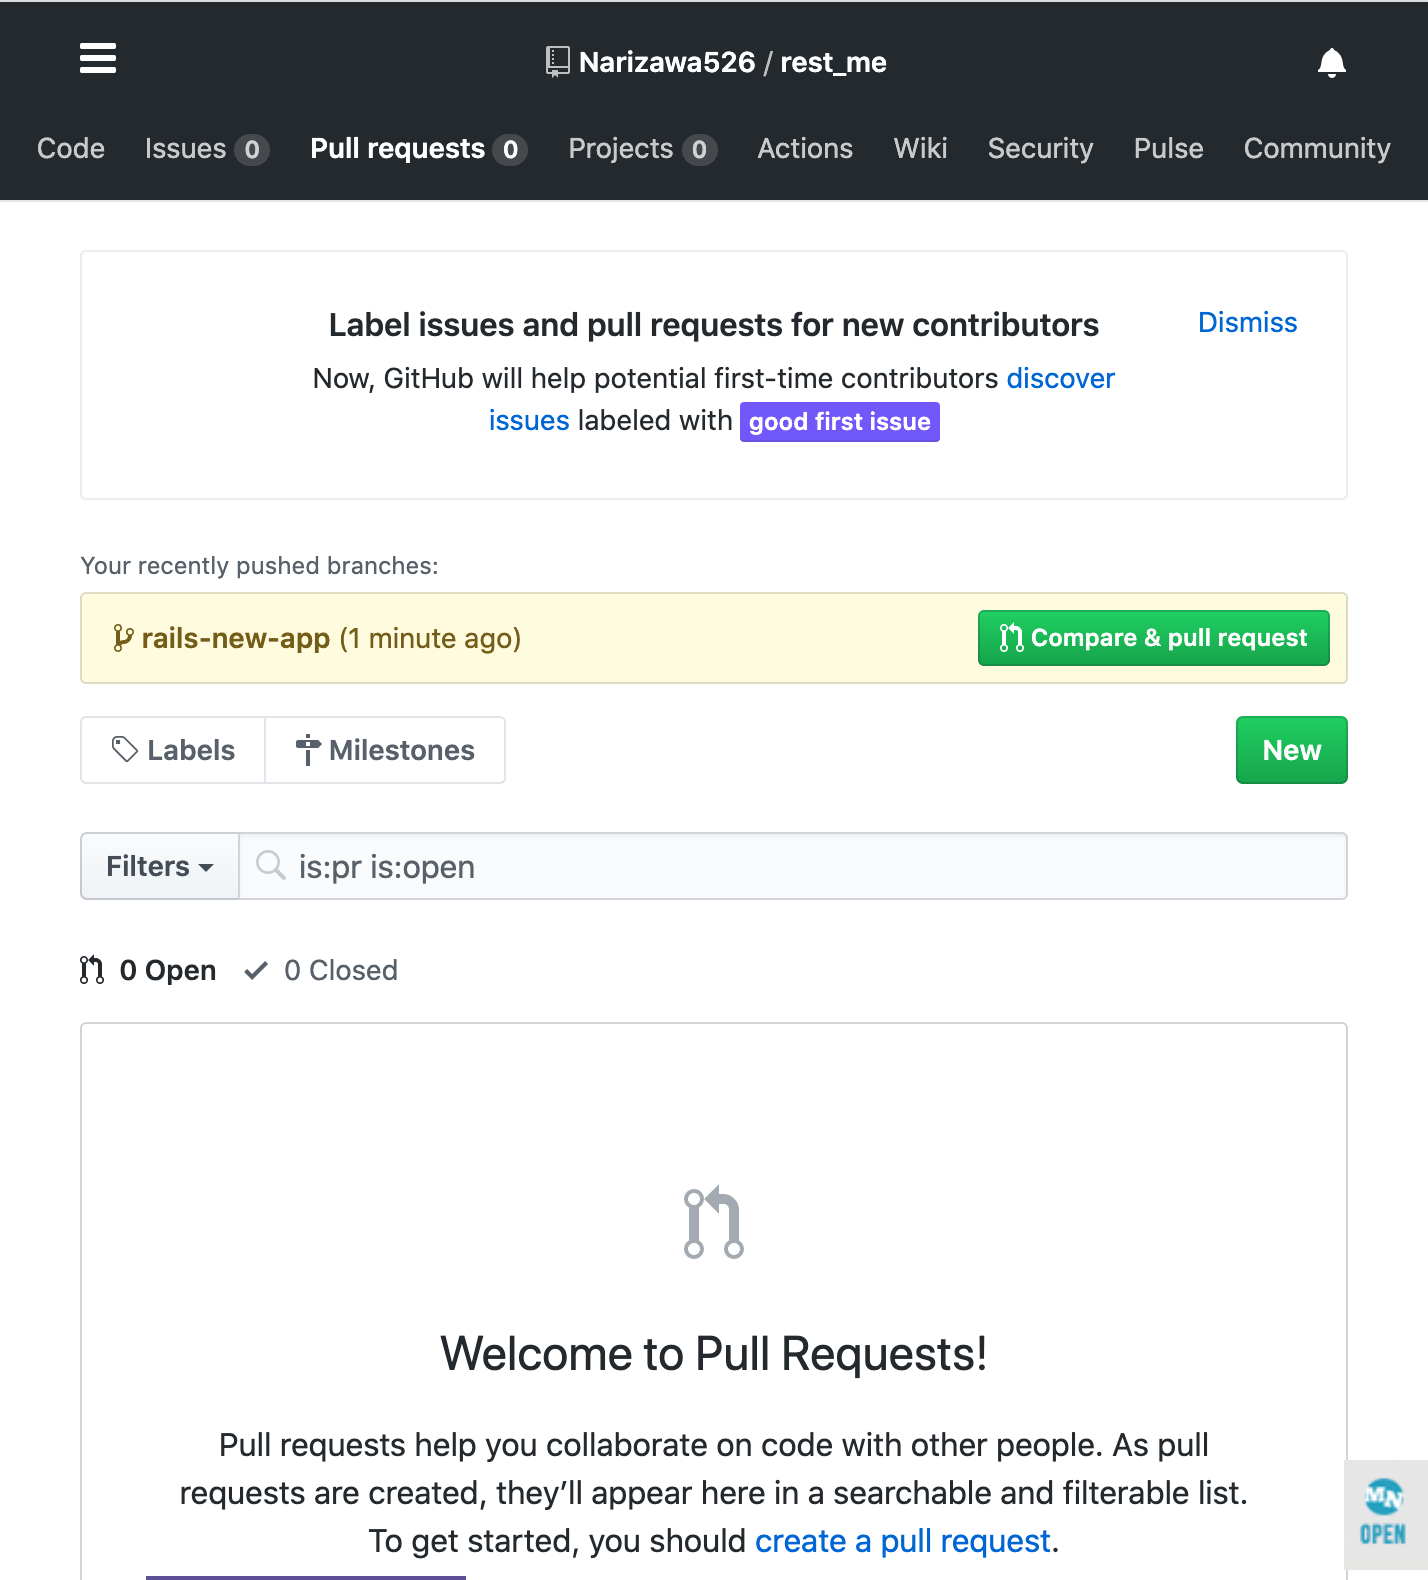Image resolution: width=1428 pixels, height=1580 pixels.
Task: Open the Labels page
Action: tap(173, 750)
